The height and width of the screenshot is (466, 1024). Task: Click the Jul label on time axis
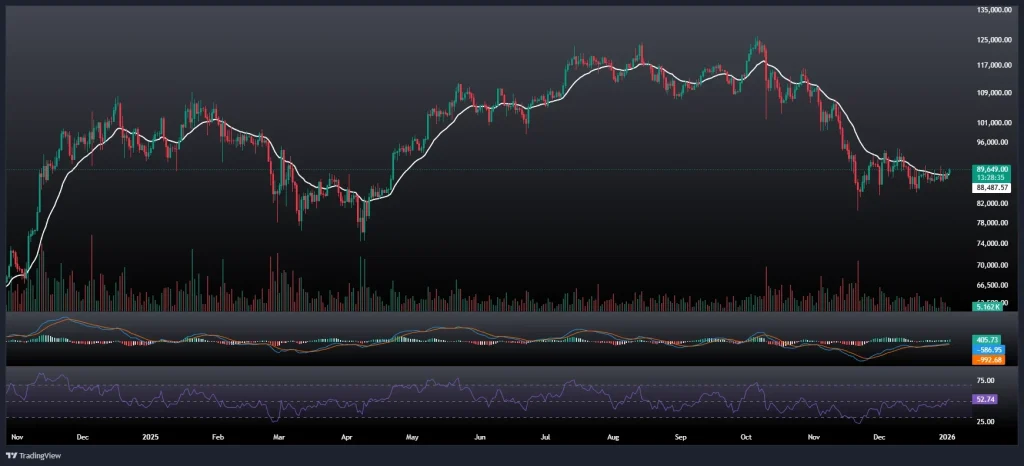coord(545,437)
